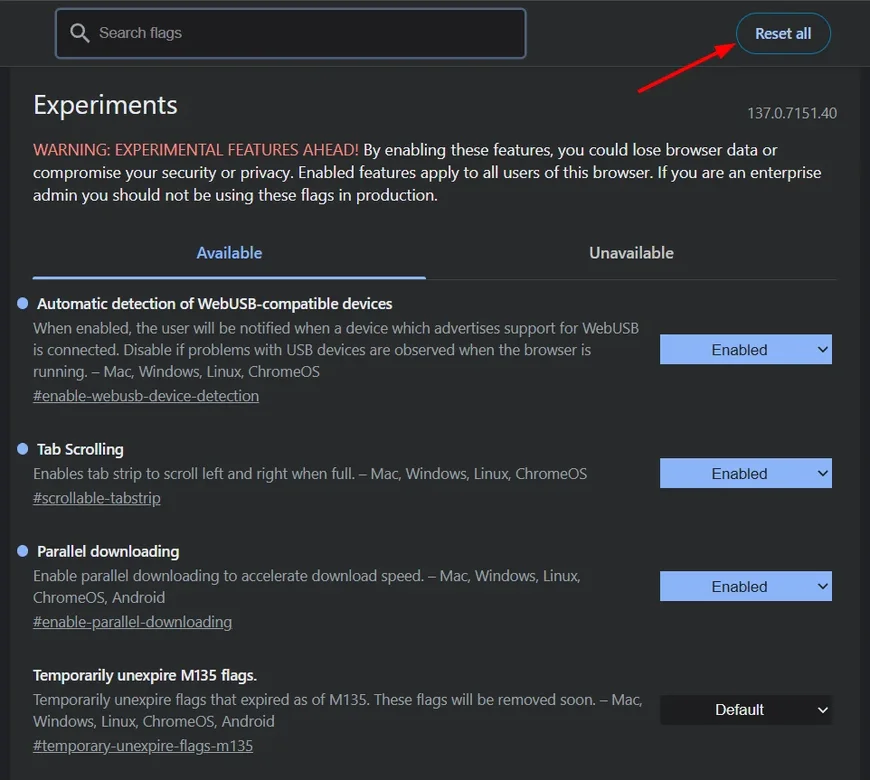Screen dimensions: 870x780
Task: Click the Temporarily unexpire M135 flags title
Action: (x=145, y=675)
